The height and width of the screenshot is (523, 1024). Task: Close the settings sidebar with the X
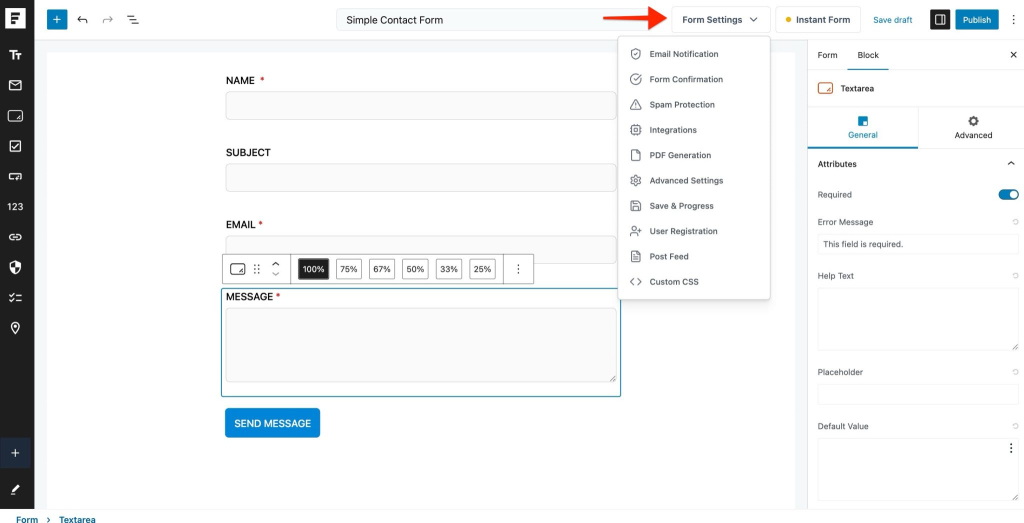(x=1013, y=55)
